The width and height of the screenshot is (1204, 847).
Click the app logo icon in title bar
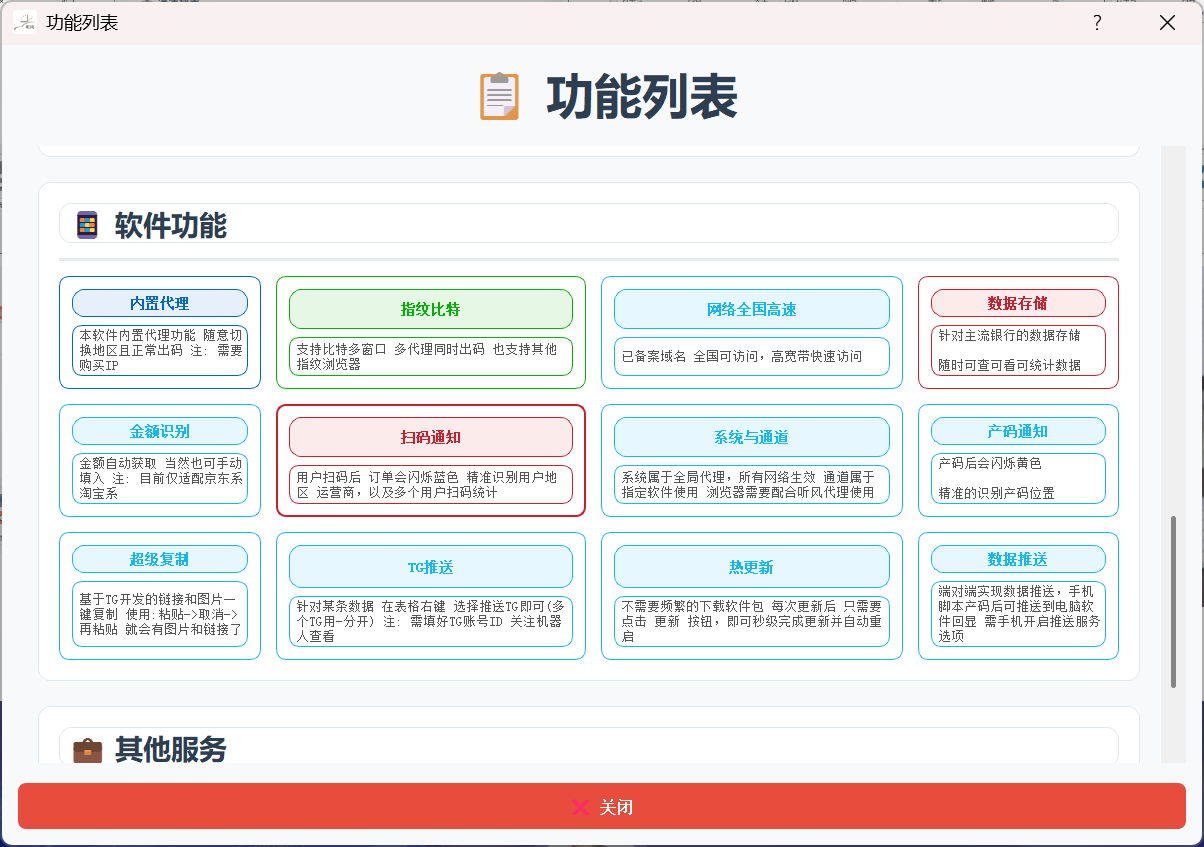[x=25, y=22]
